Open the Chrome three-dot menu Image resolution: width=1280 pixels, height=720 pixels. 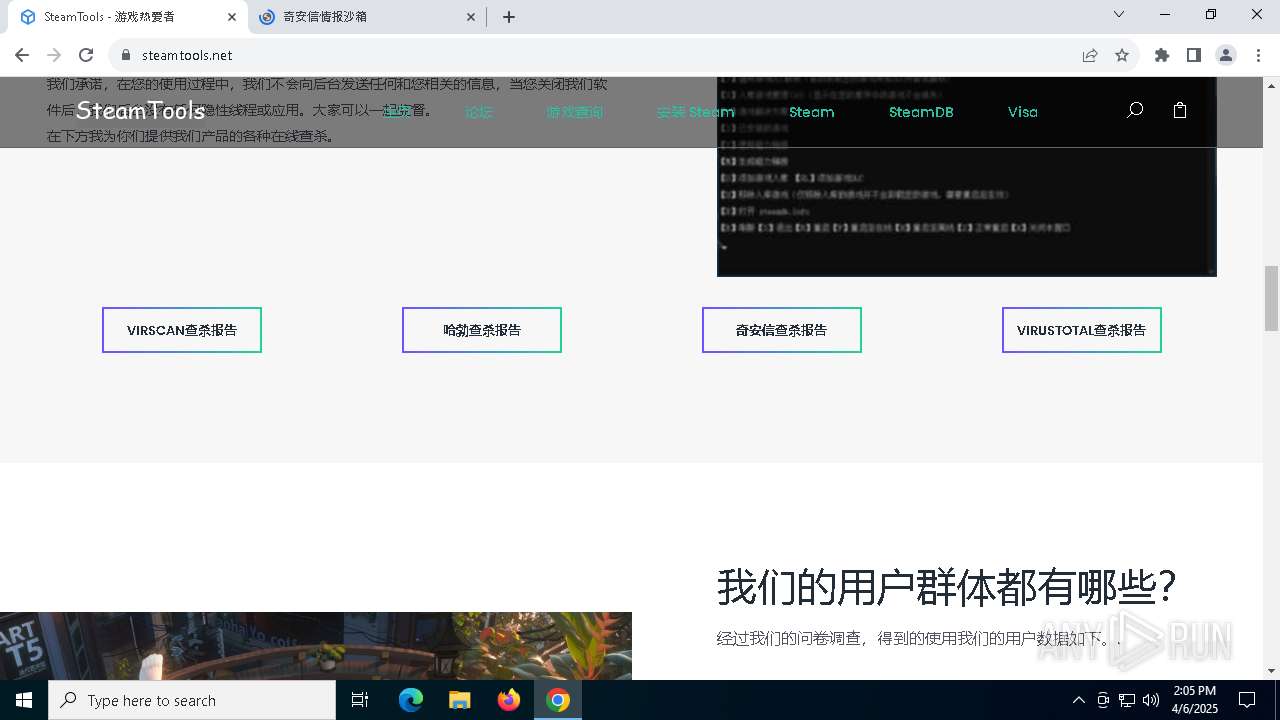click(1258, 55)
